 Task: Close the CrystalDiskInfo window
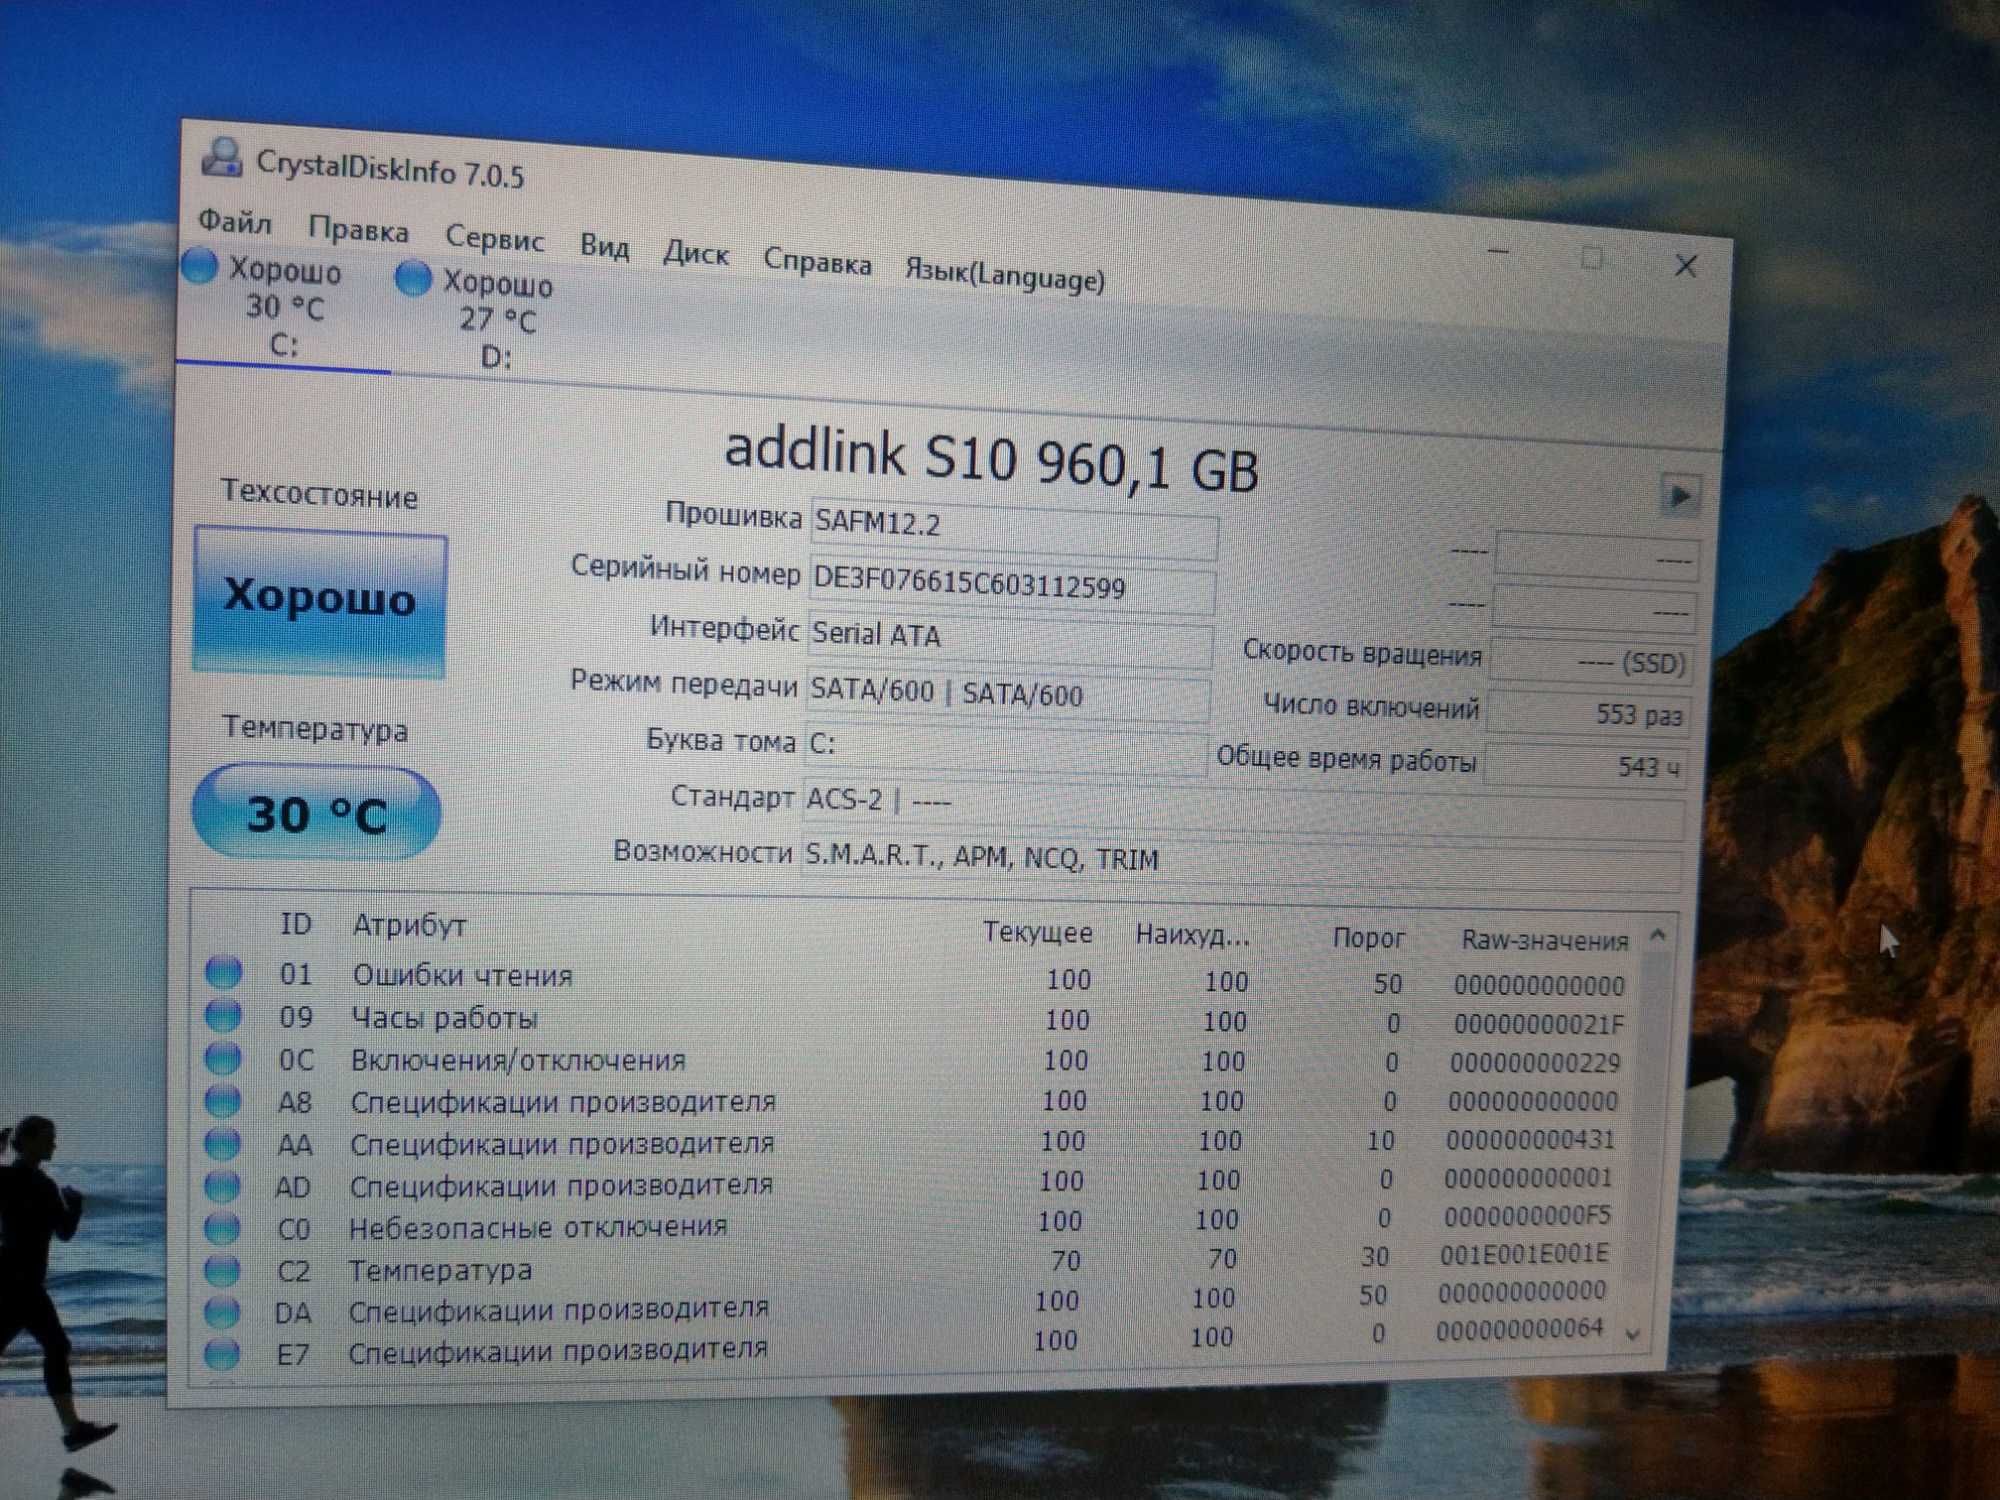coord(1686,265)
